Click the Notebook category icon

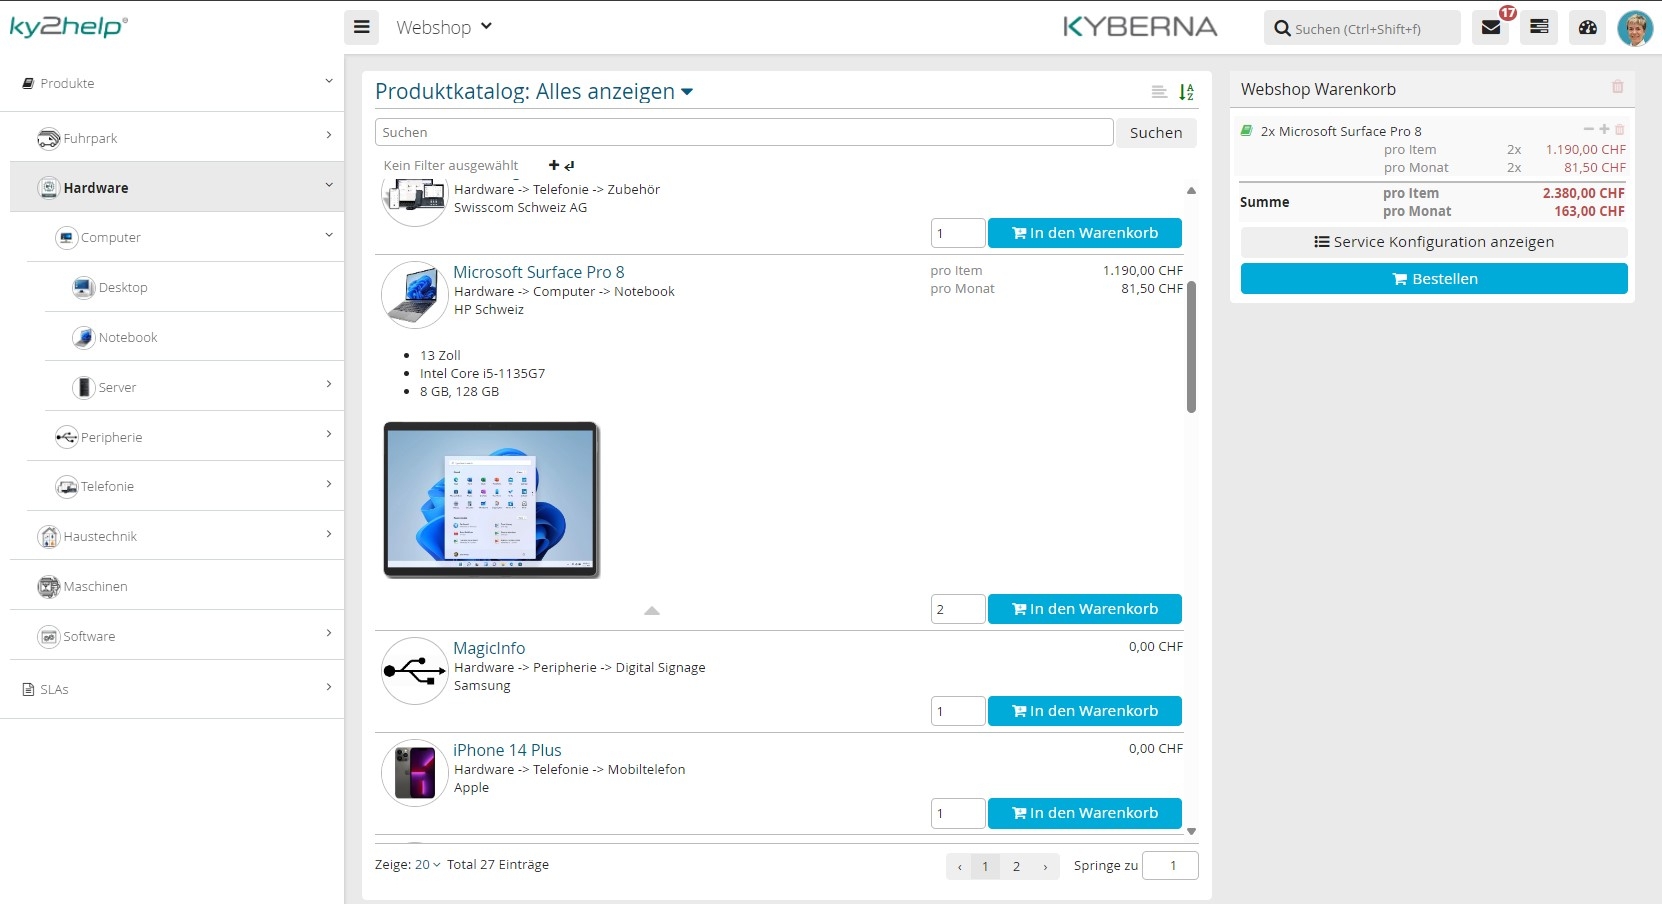pos(84,337)
